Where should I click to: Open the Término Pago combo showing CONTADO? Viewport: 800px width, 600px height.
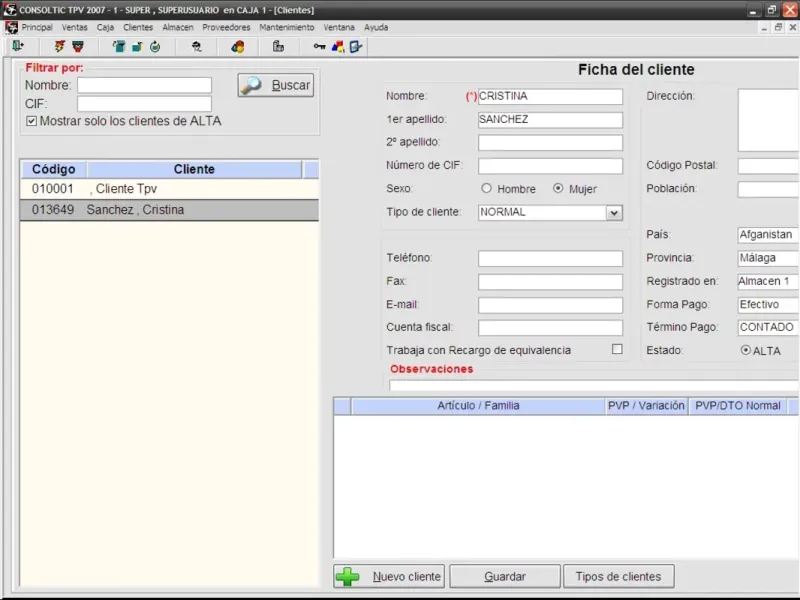pos(768,328)
